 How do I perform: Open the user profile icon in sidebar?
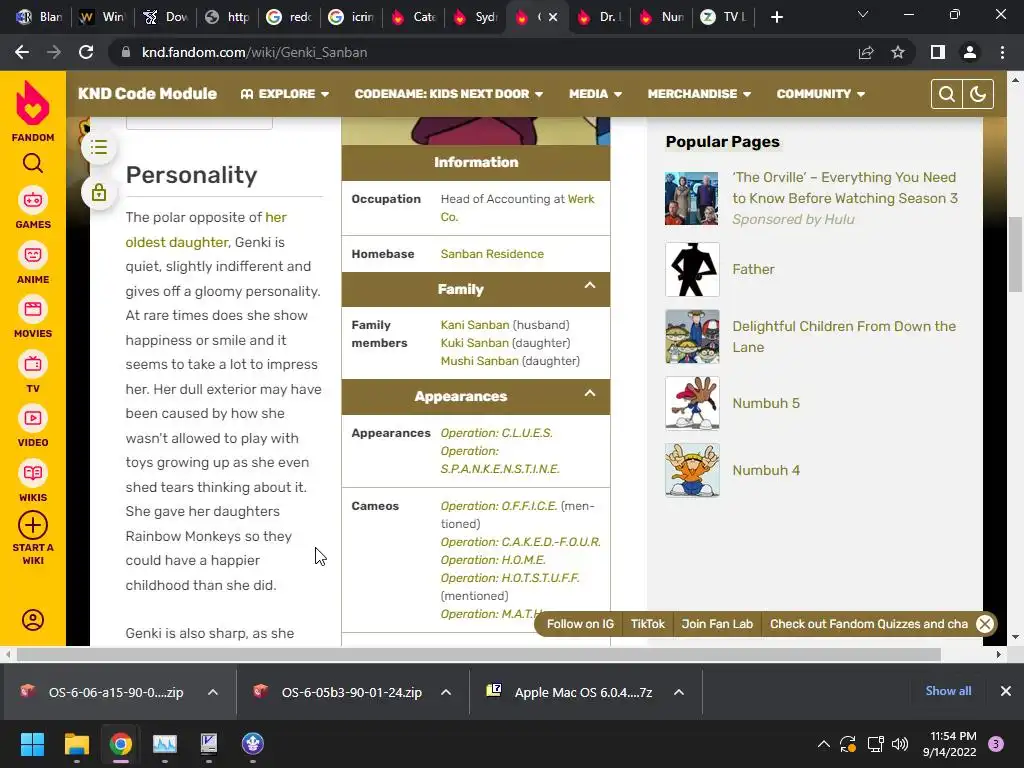tap(33, 620)
